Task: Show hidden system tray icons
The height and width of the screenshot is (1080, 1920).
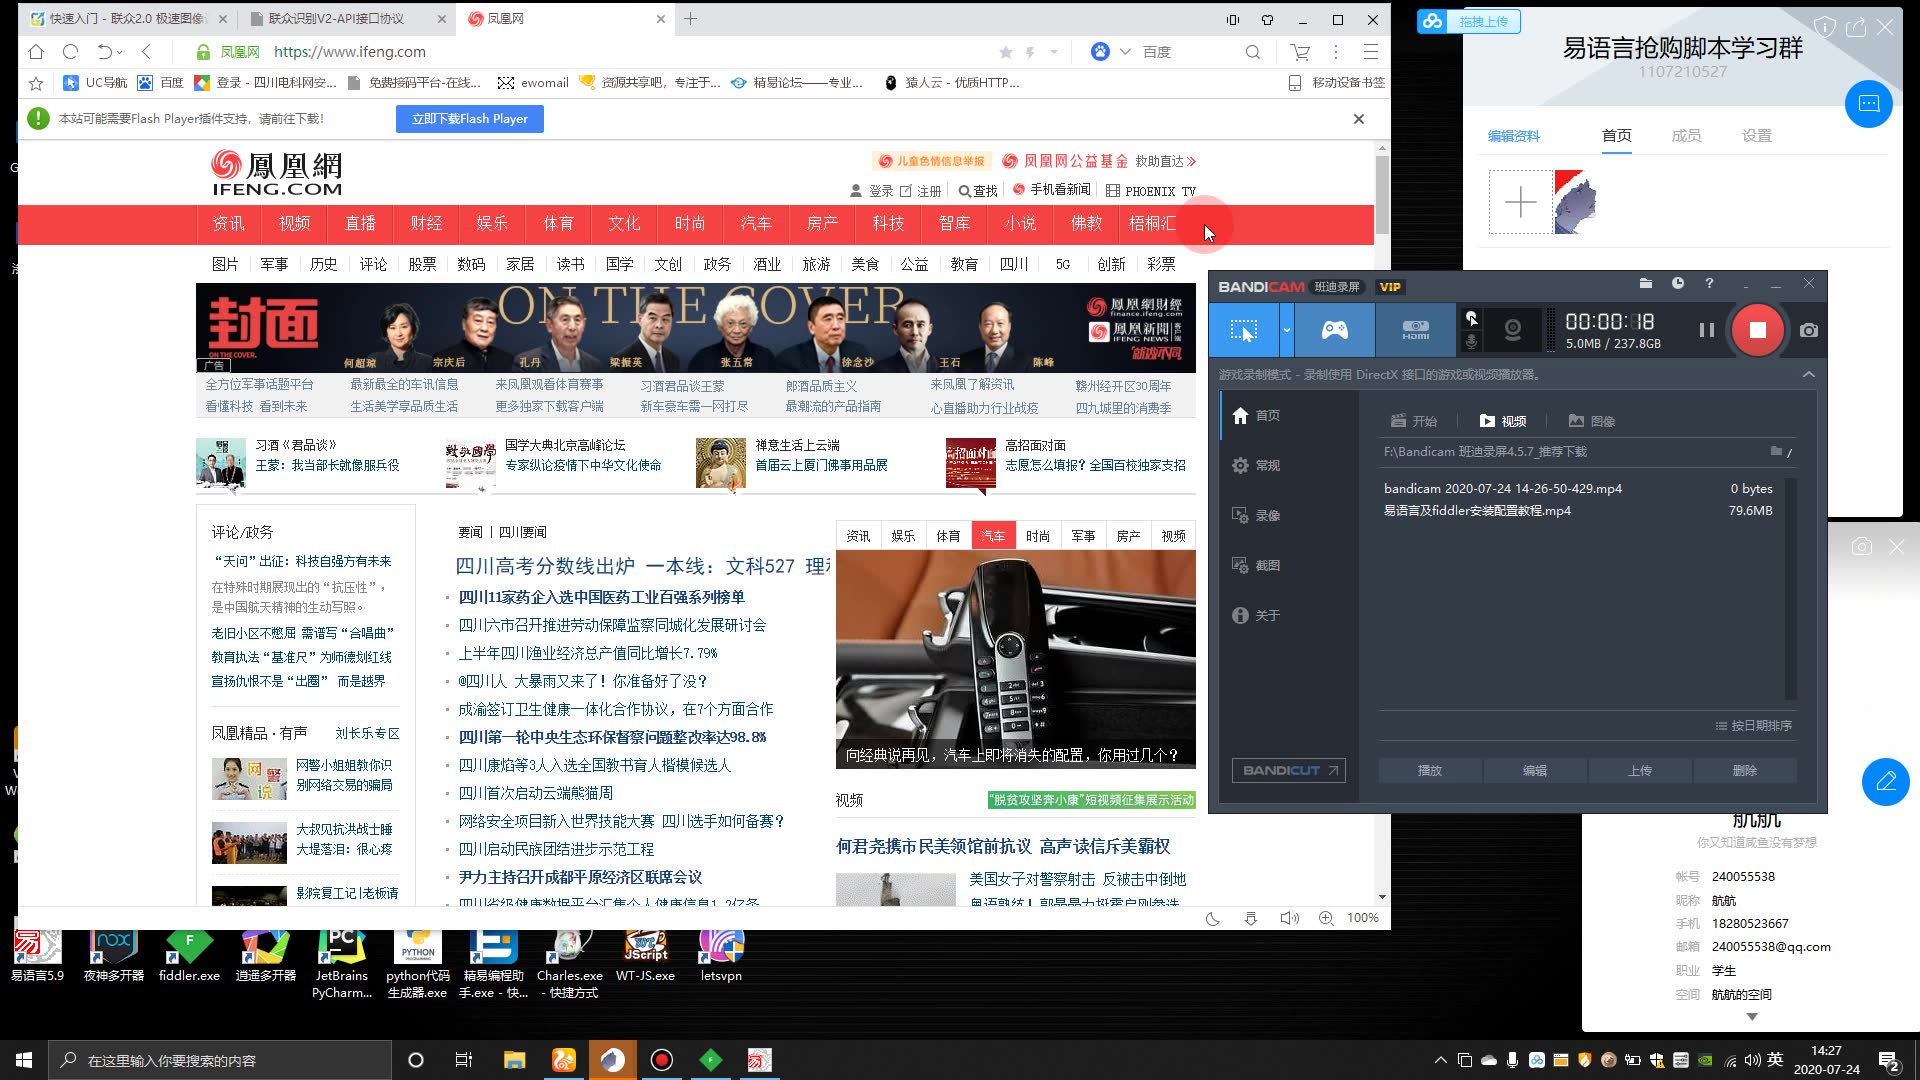Action: point(1440,1060)
